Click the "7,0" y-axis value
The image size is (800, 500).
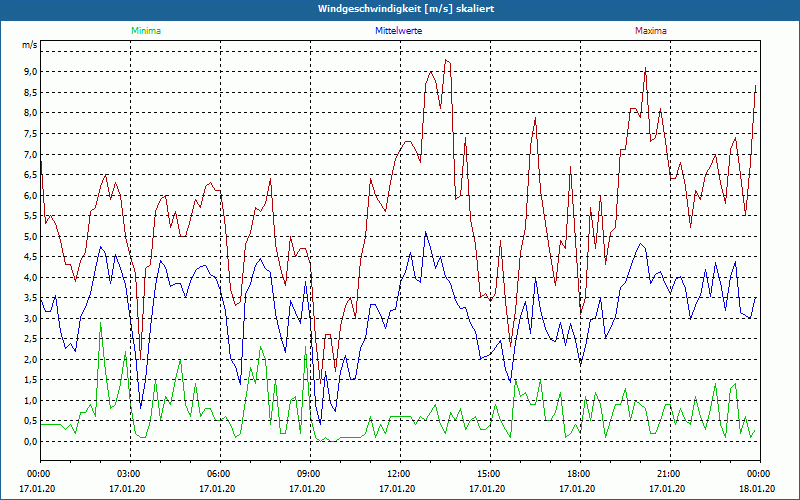31,154
